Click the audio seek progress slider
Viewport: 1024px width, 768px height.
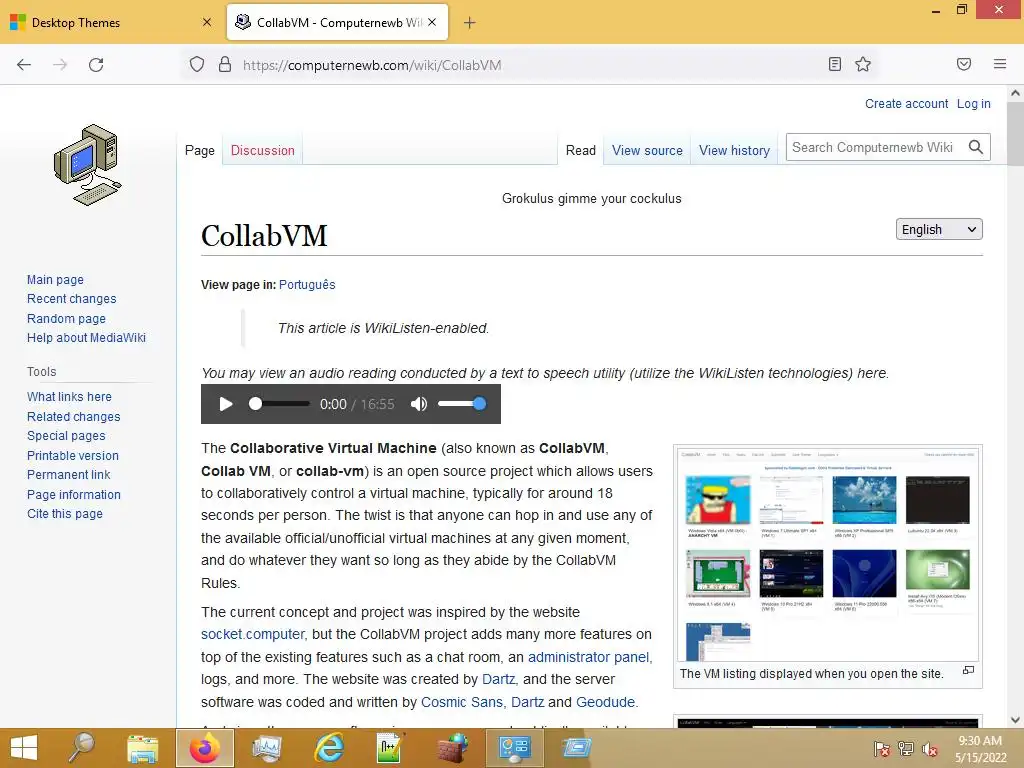coord(279,404)
